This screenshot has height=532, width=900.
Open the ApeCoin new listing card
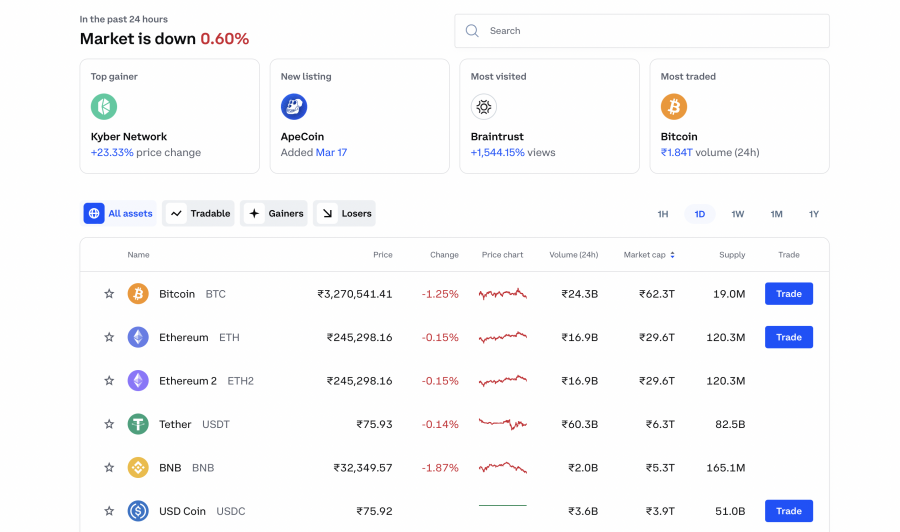point(360,116)
